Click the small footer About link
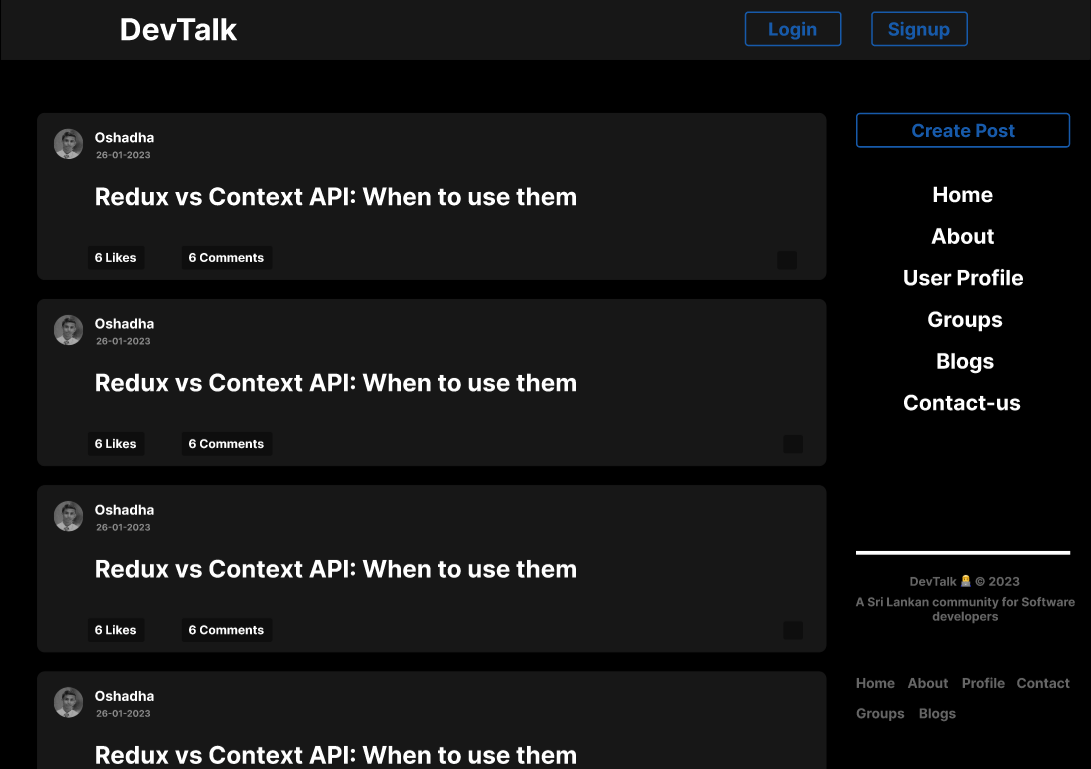Image resolution: width=1091 pixels, height=769 pixels. 927,683
